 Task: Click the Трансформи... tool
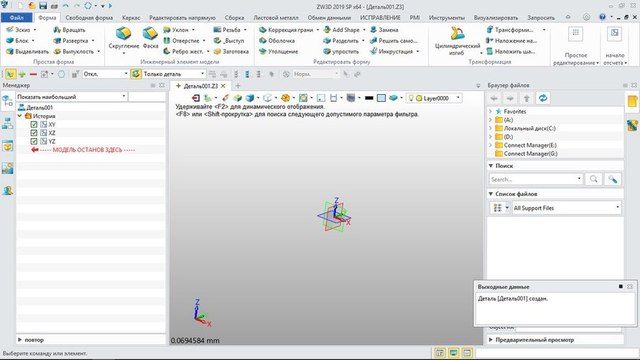point(510,30)
